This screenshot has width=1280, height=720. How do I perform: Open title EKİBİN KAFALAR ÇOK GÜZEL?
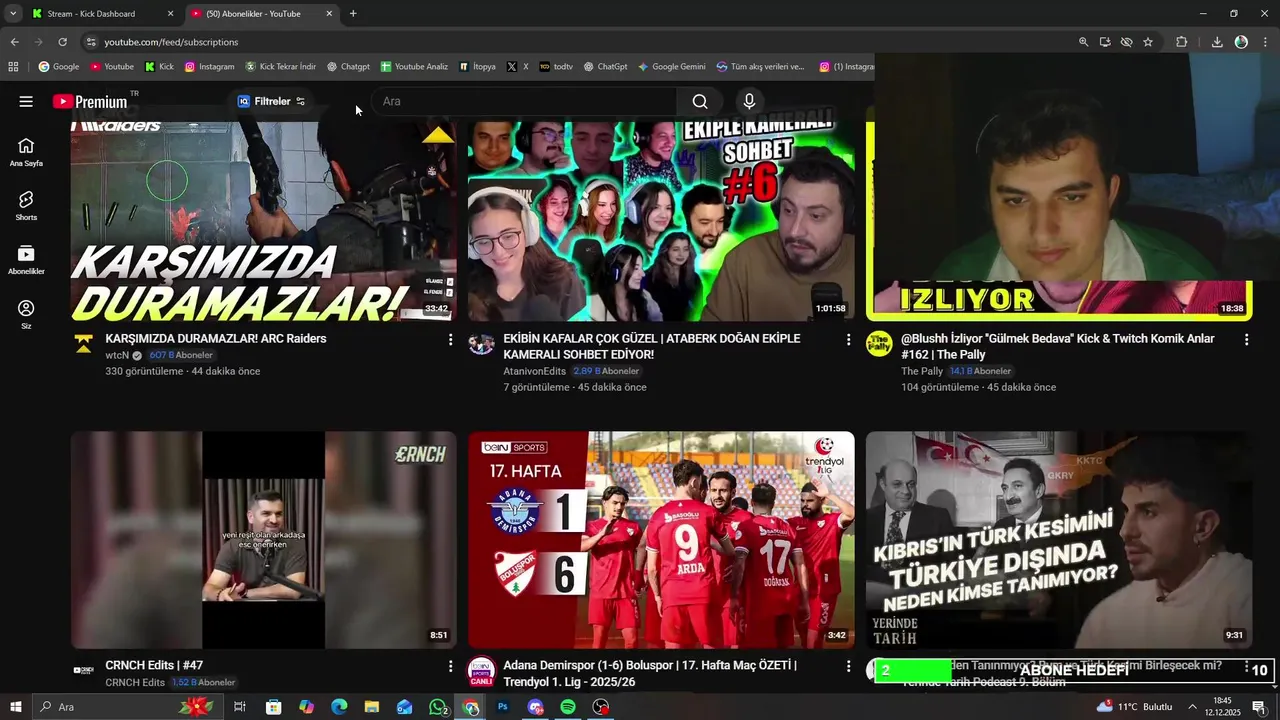coord(652,347)
